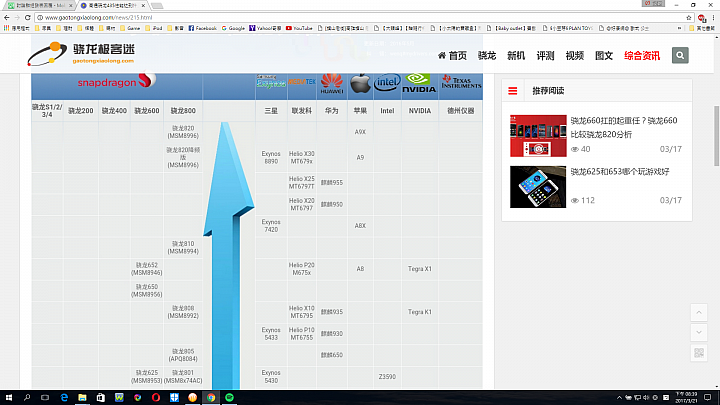Open the Spotify taskbar icon
Screen dimensions: 720x405
pos(229,398)
